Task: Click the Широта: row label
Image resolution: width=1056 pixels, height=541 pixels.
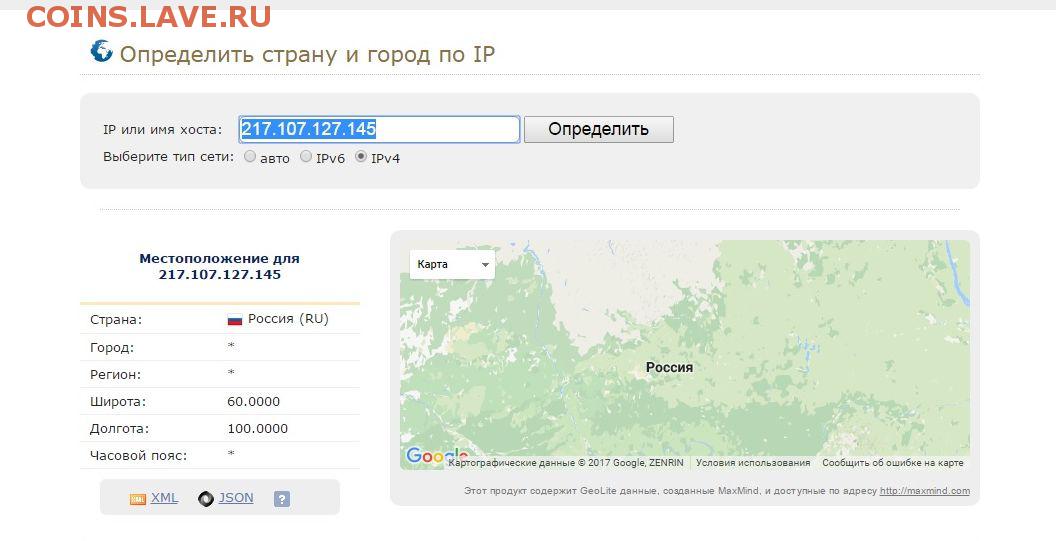Action: coord(118,402)
